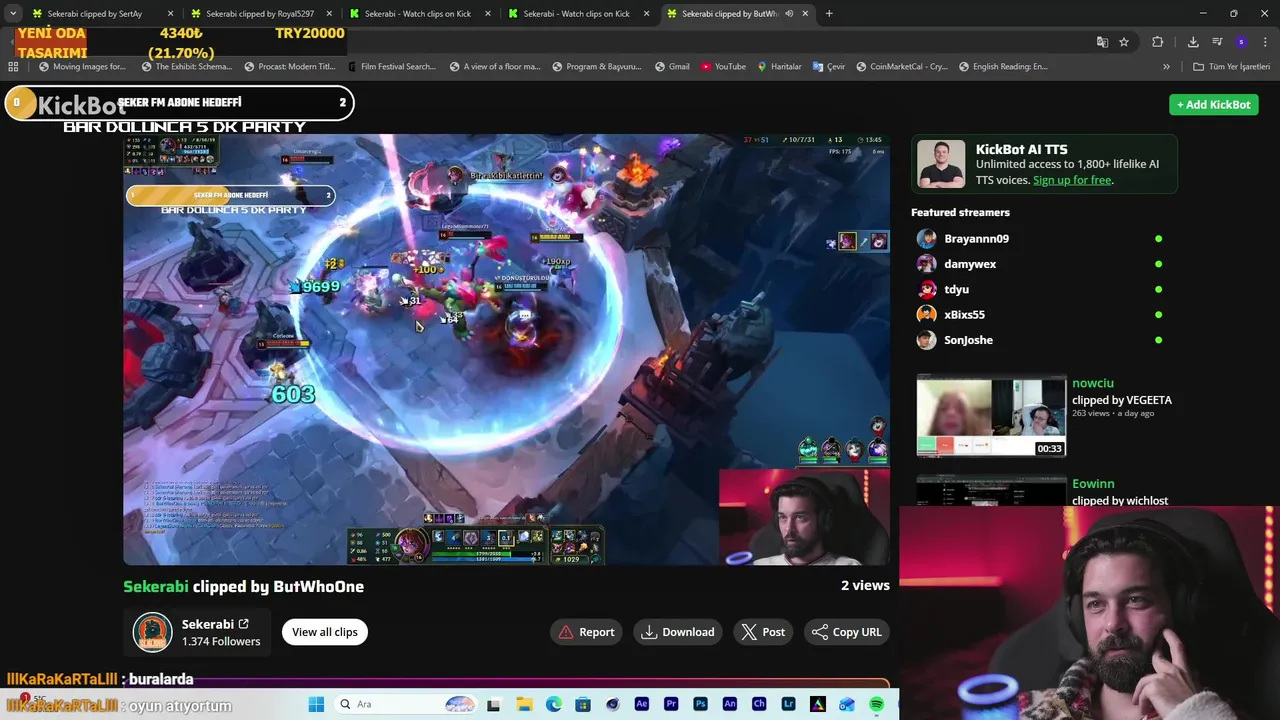This screenshot has width=1280, height=720.
Task: Open Haritalar bookmark
Action: (x=779, y=67)
